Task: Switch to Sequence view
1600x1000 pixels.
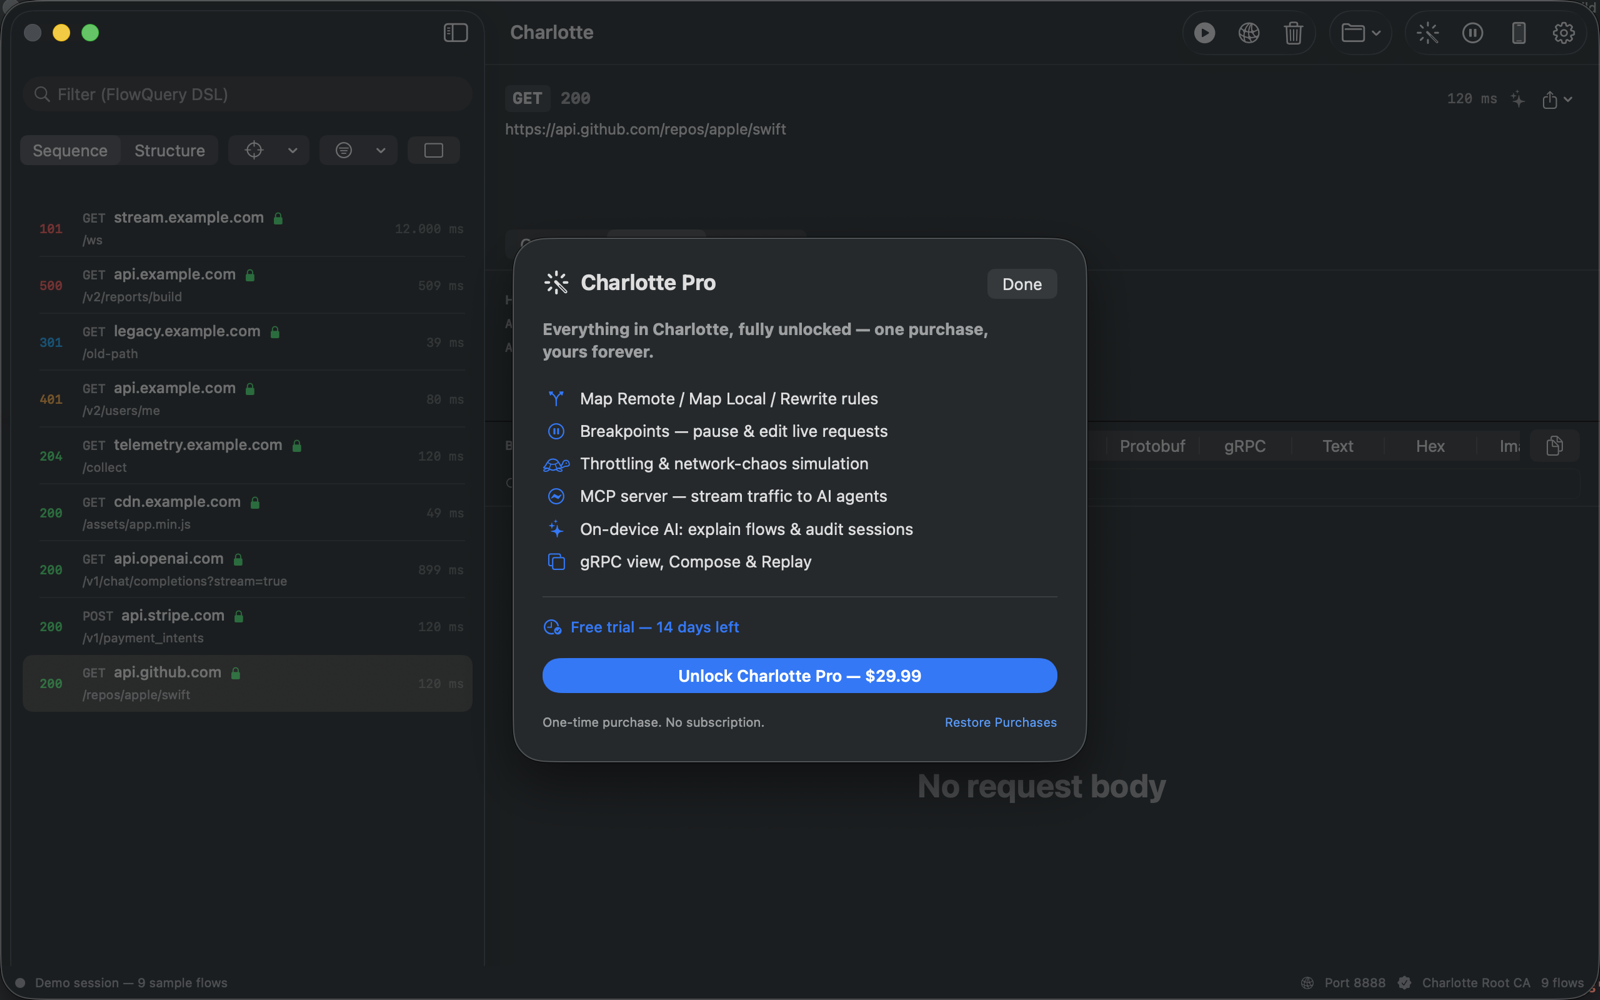Action: (x=70, y=150)
